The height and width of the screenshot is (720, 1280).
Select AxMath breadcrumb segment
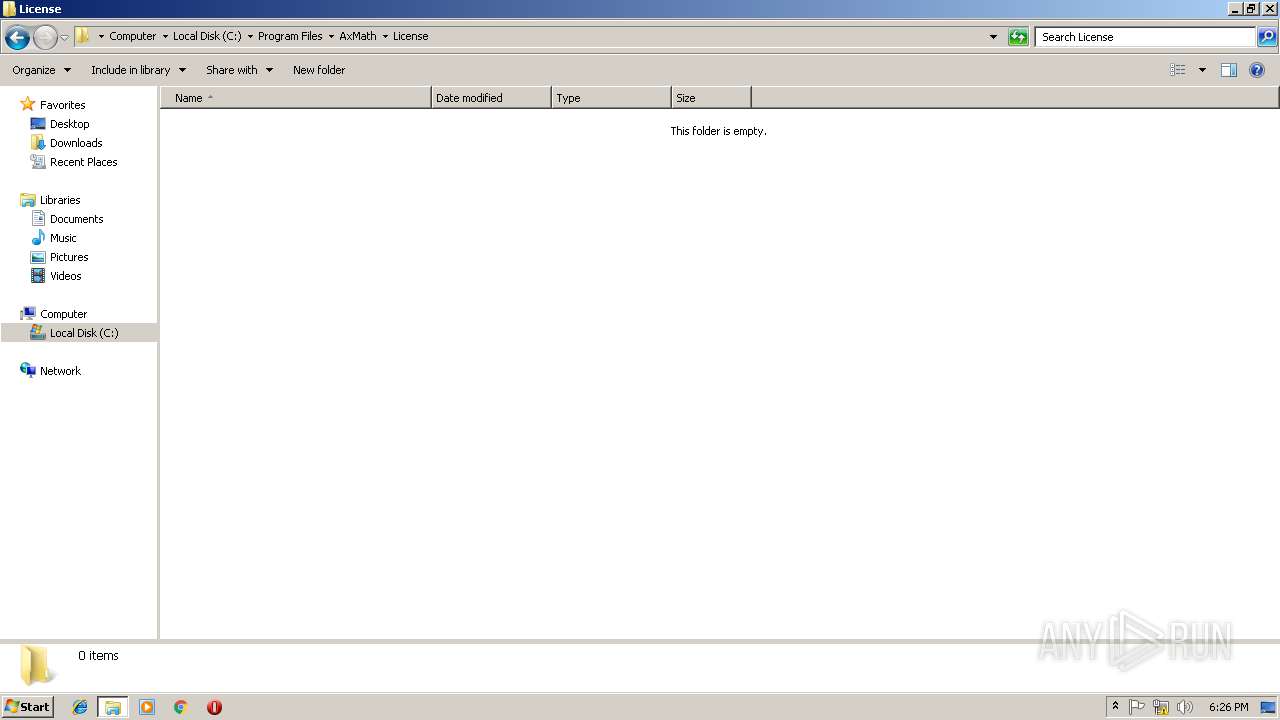point(358,36)
